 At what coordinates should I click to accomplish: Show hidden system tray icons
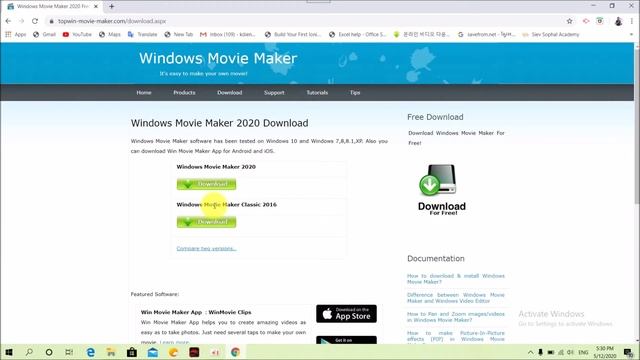[x=530, y=352]
